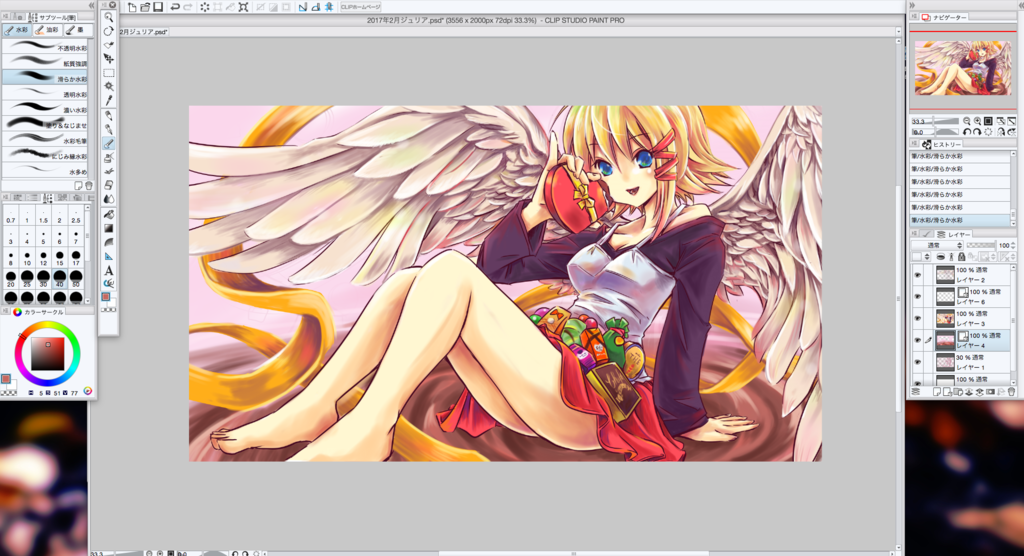Screen dimensions: 1024x556
Task: Click the Redo arrow in command bar
Action: click(x=187, y=7)
